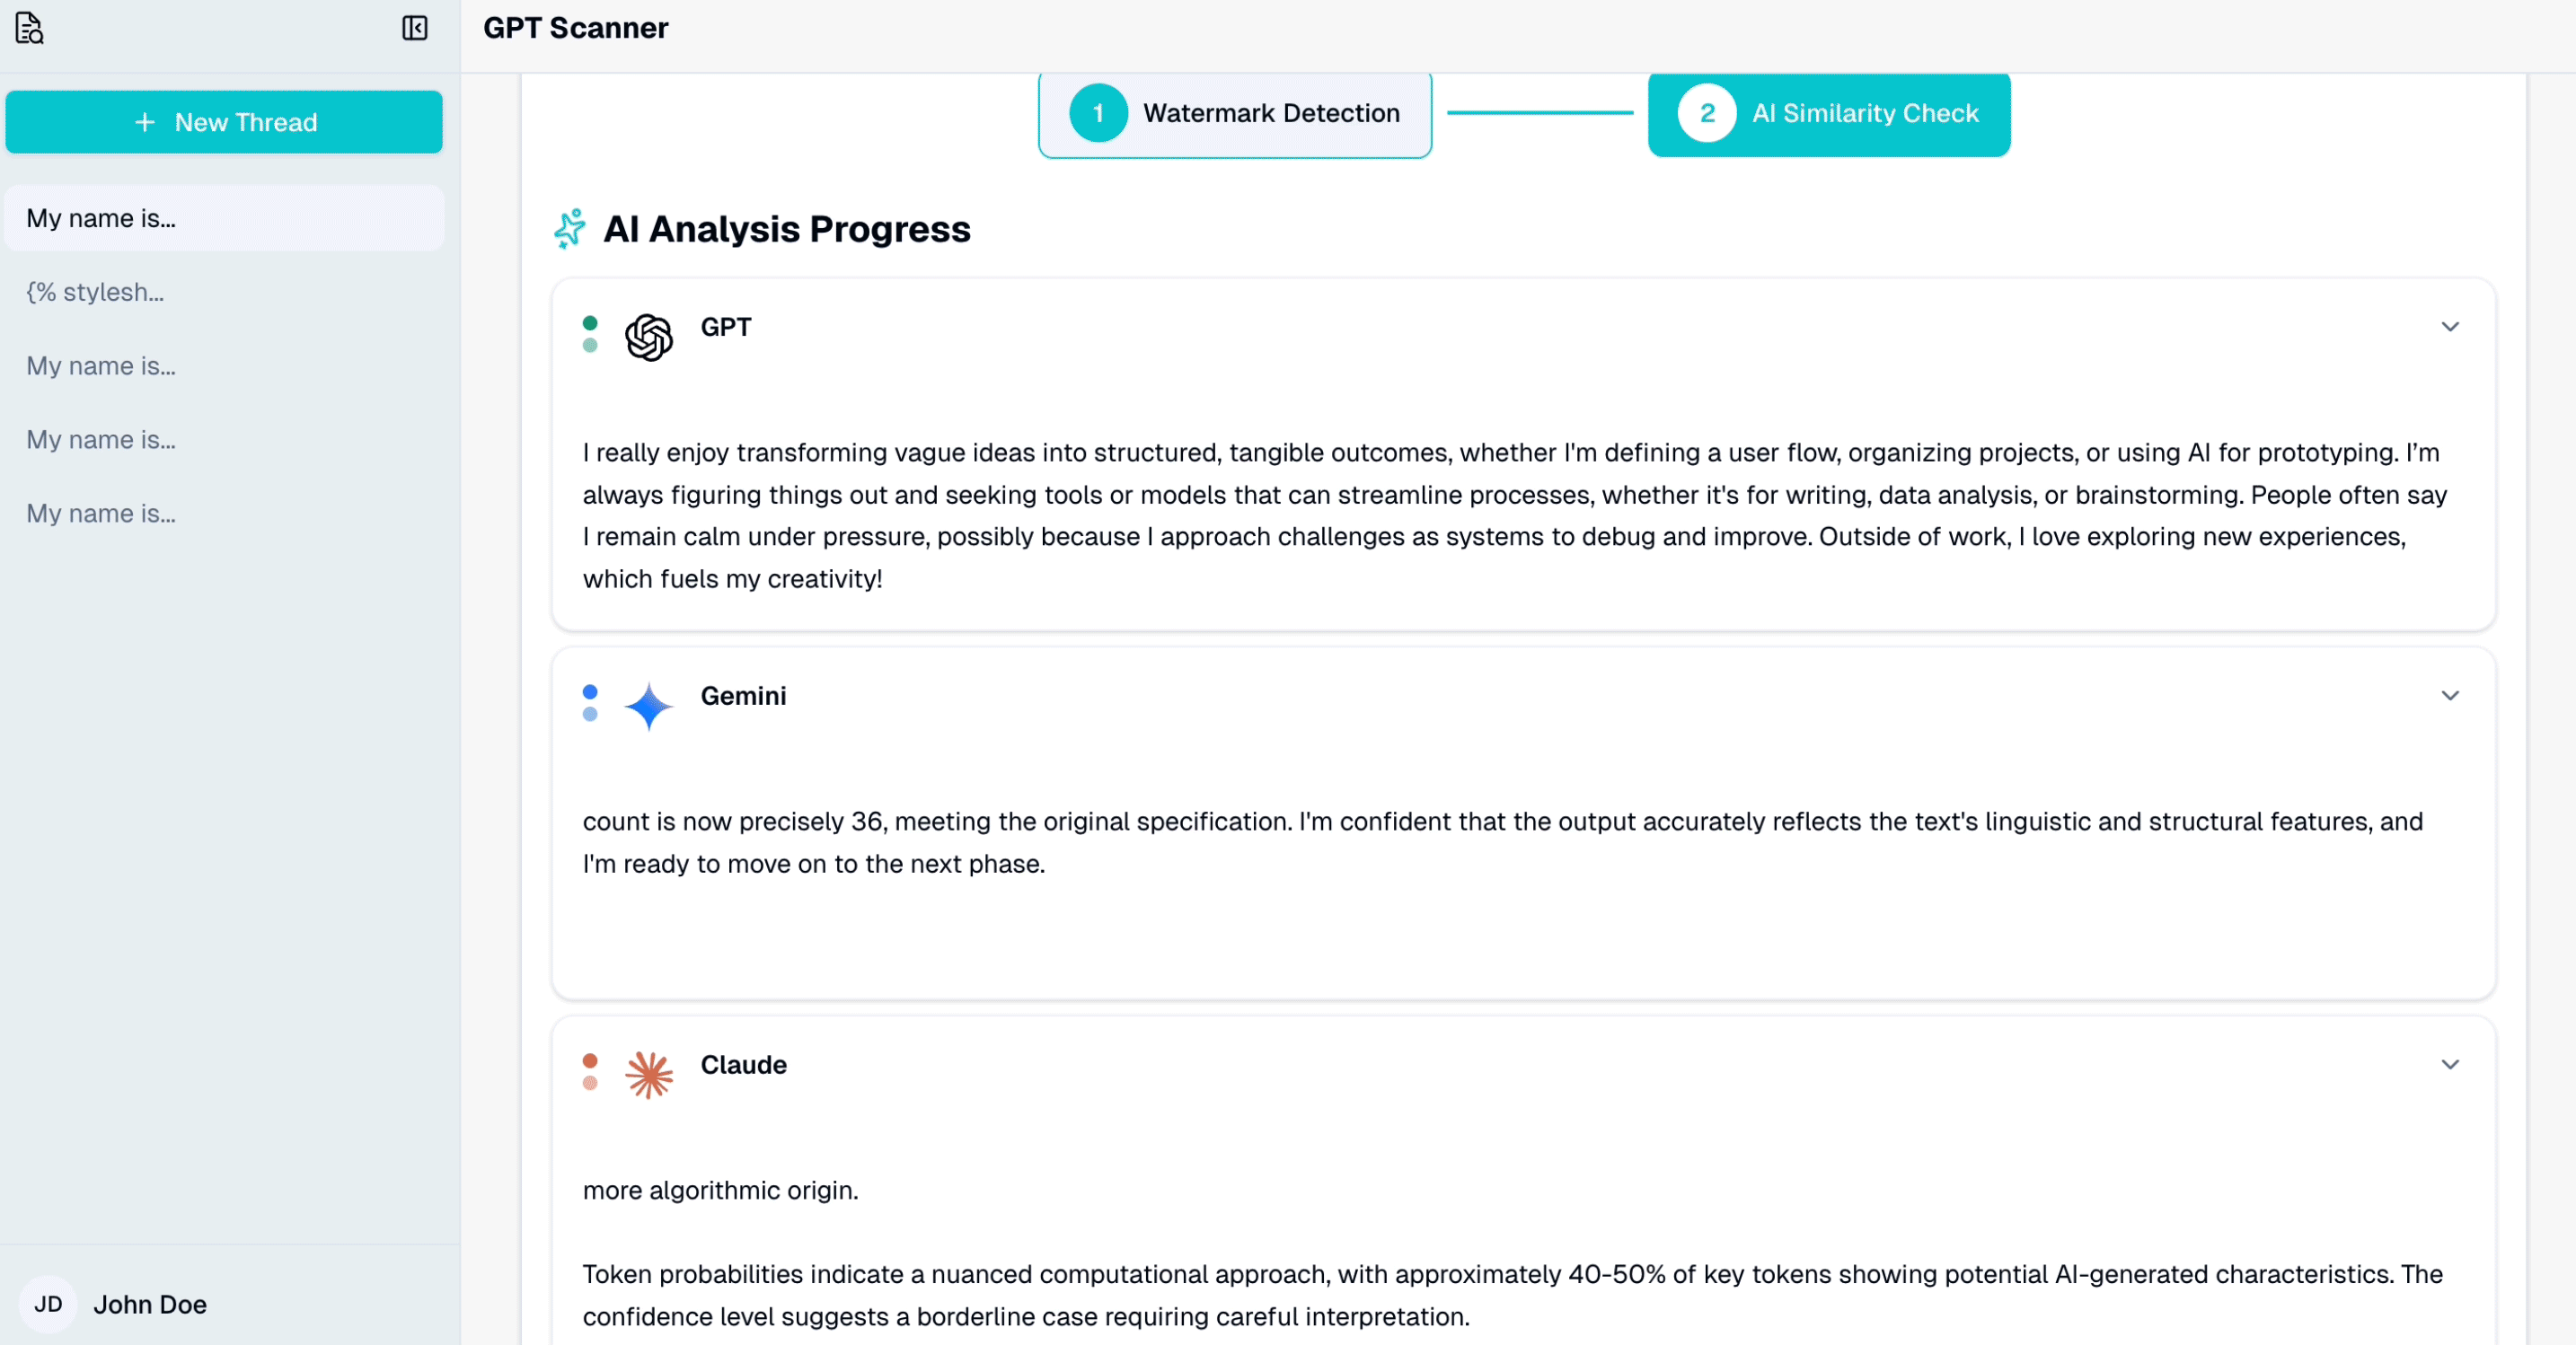Image resolution: width=2576 pixels, height=1345 pixels.
Task: Click the step 2 number circle
Action: point(1706,114)
